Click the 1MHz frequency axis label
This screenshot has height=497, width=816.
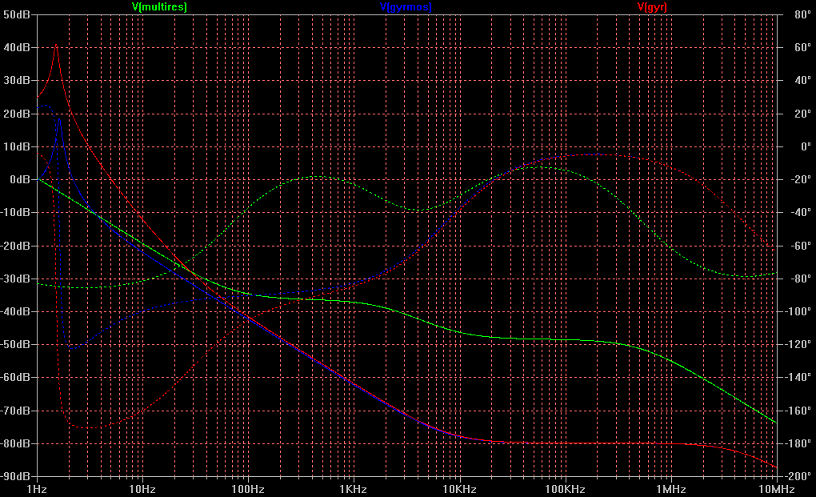point(671,489)
